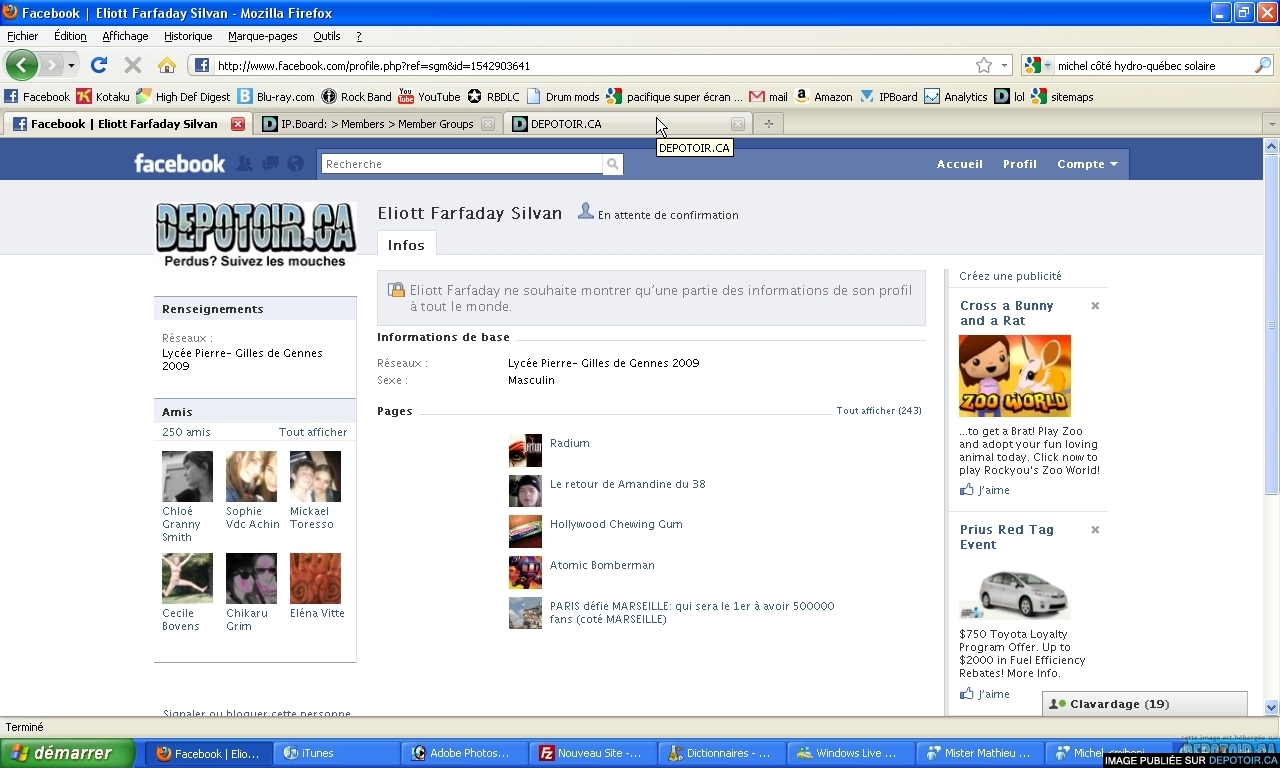Image resolution: width=1280 pixels, height=768 pixels.
Task: Open the Atomic Bomberman page link
Action: coord(602,565)
